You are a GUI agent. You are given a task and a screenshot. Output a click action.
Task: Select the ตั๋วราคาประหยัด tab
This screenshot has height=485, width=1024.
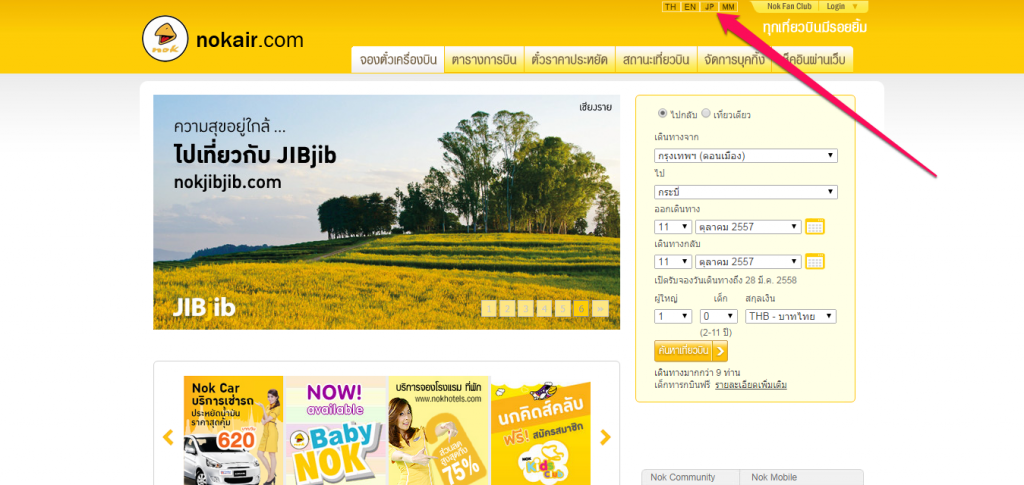click(569, 60)
